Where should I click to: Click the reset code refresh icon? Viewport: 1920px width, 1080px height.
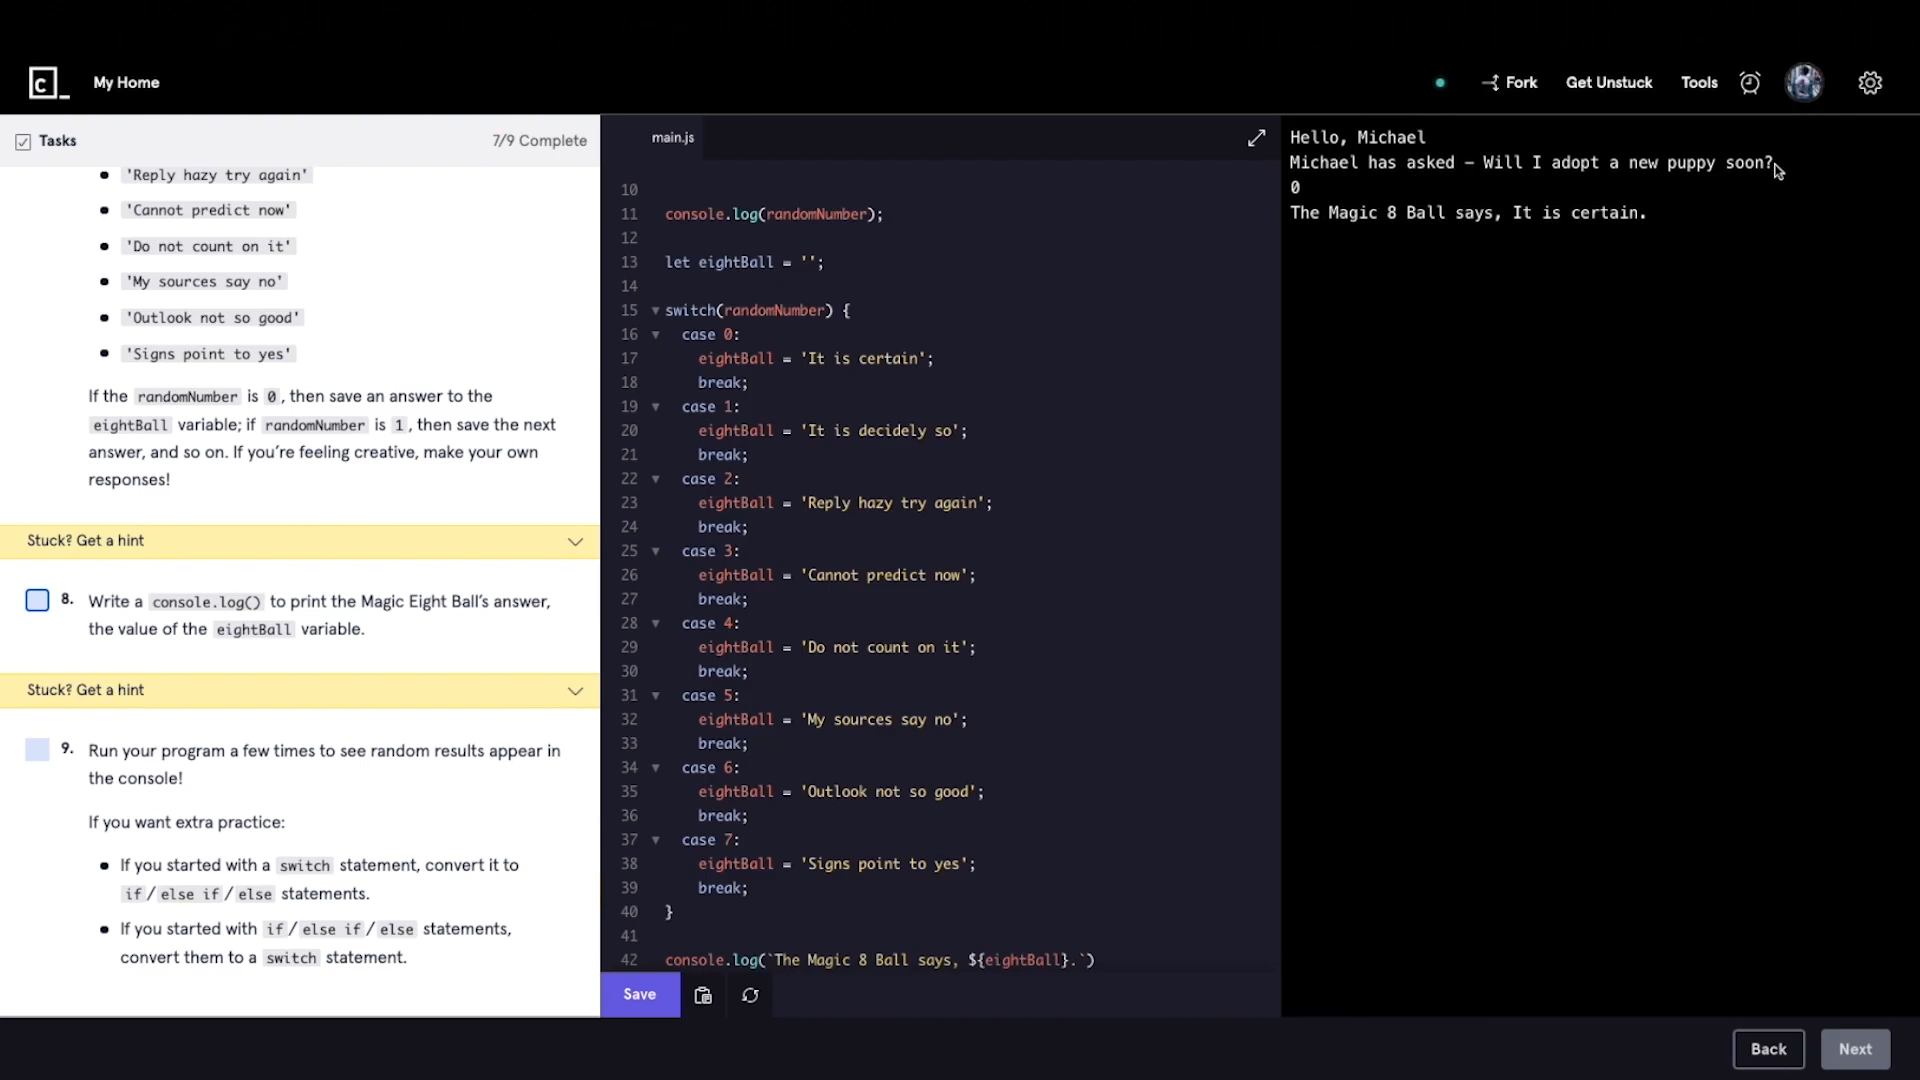750,995
